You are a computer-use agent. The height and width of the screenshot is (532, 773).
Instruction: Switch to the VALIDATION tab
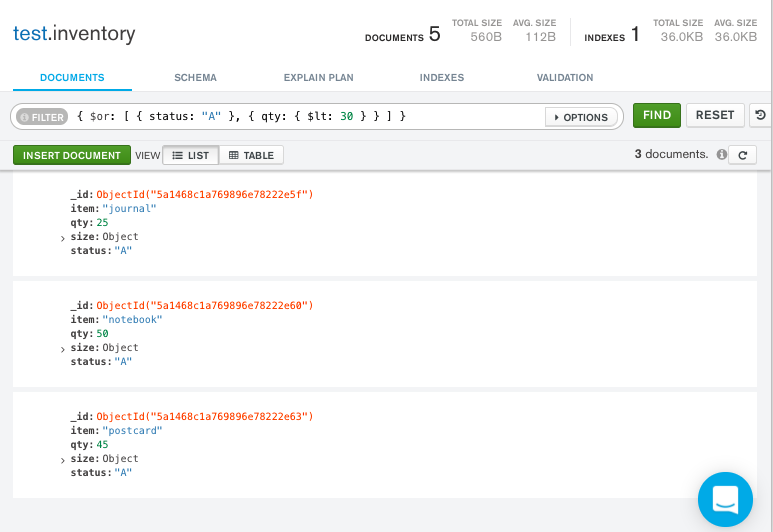(x=564, y=77)
